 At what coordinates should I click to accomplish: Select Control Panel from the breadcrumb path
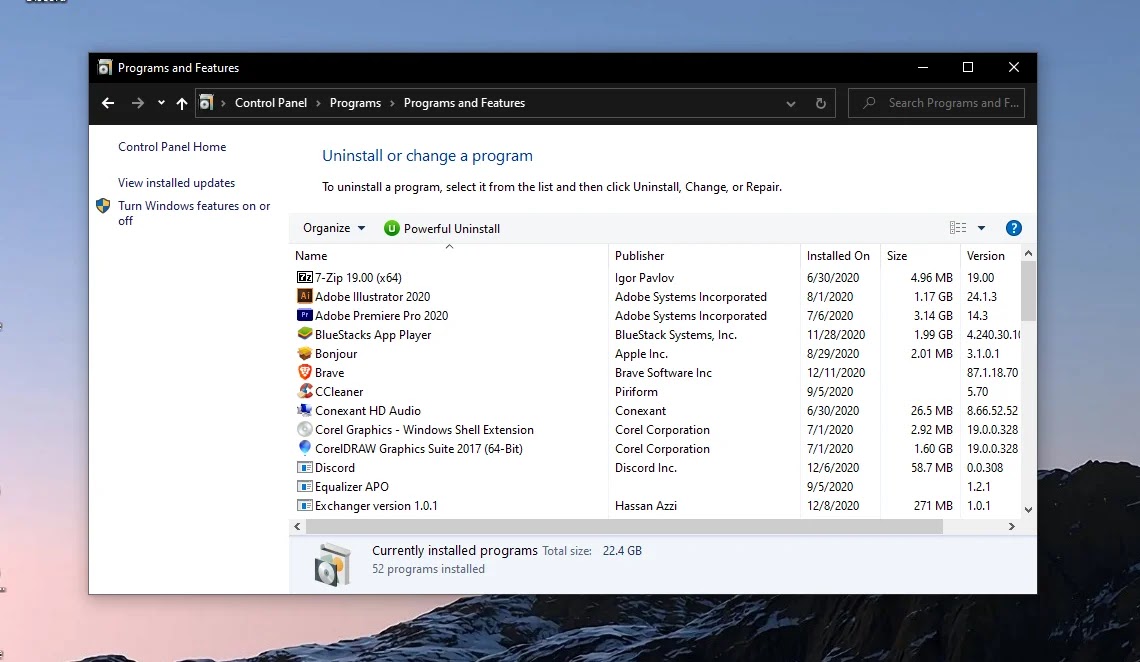271,103
